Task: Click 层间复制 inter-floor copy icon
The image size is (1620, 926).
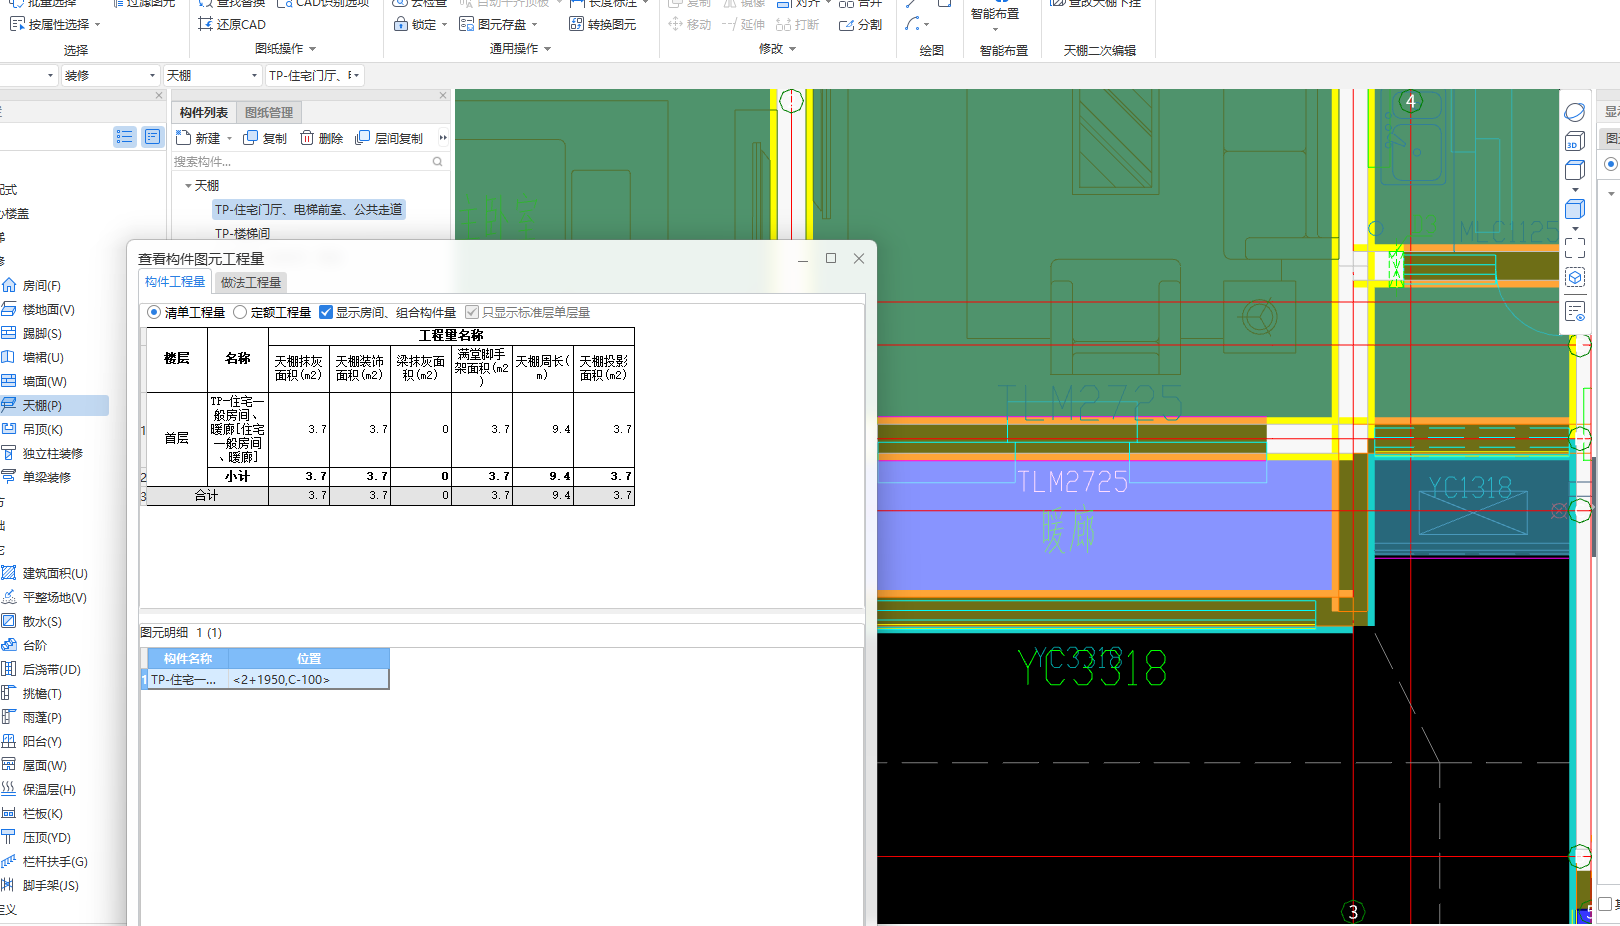Action: click(x=362, y=138)
